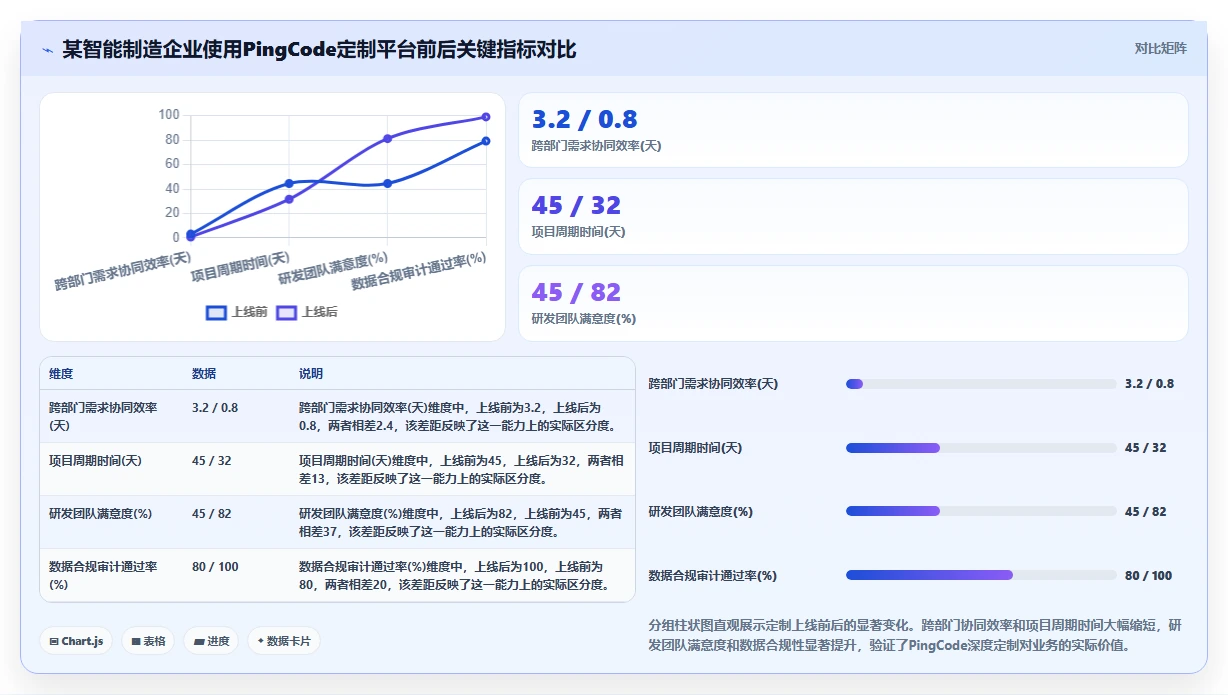Image resolution: width=1228 pixels, height=695 pixels.
Task: Select the 45 / 32 data card
Action: tap(853, 216)
